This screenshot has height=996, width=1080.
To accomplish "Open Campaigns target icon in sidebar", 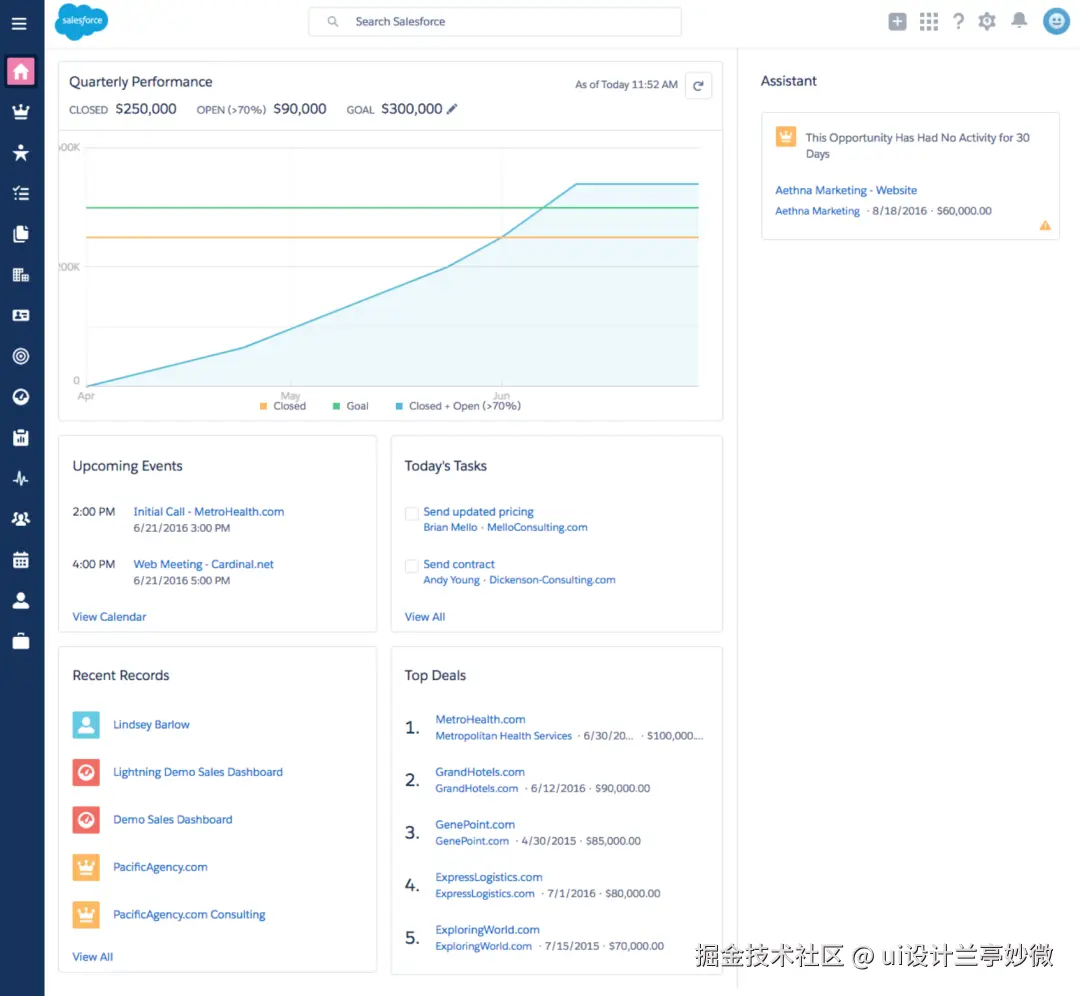I will coord(21,356).
